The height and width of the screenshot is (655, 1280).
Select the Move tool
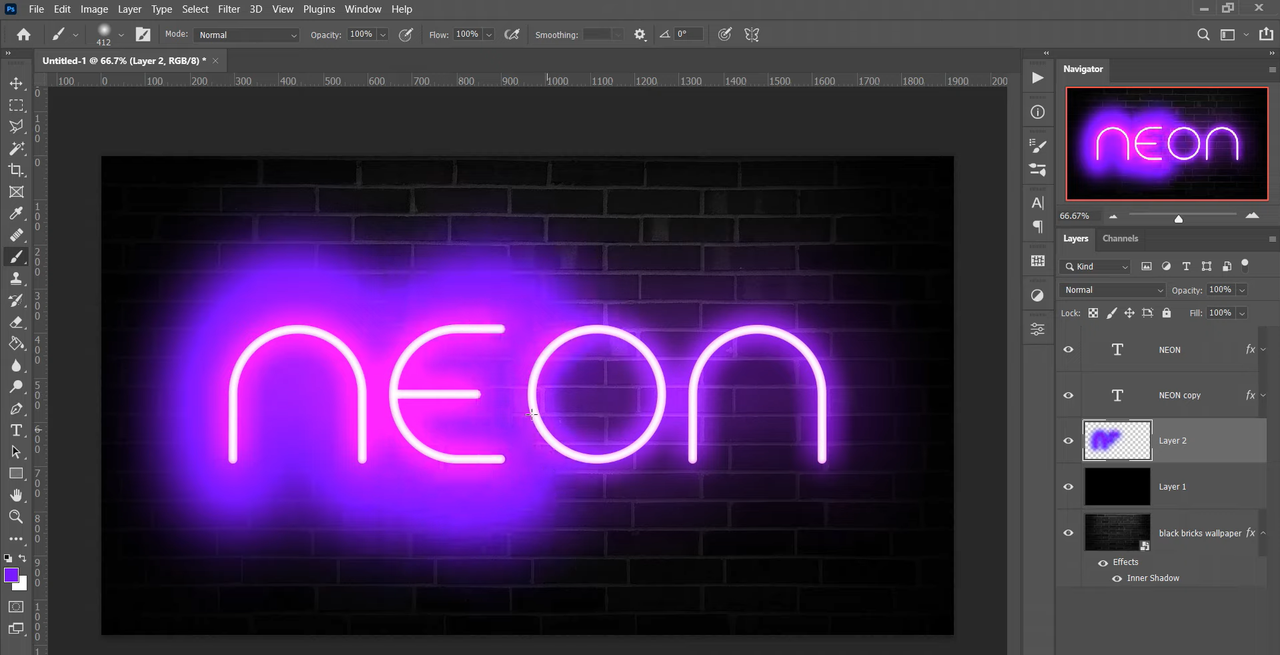point(16,83)
